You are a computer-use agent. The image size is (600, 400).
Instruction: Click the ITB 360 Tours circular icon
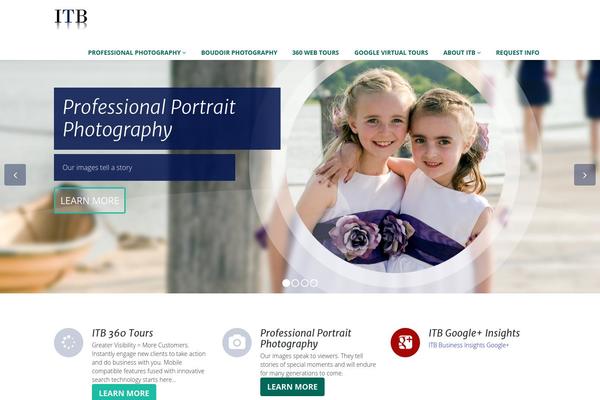68,343
